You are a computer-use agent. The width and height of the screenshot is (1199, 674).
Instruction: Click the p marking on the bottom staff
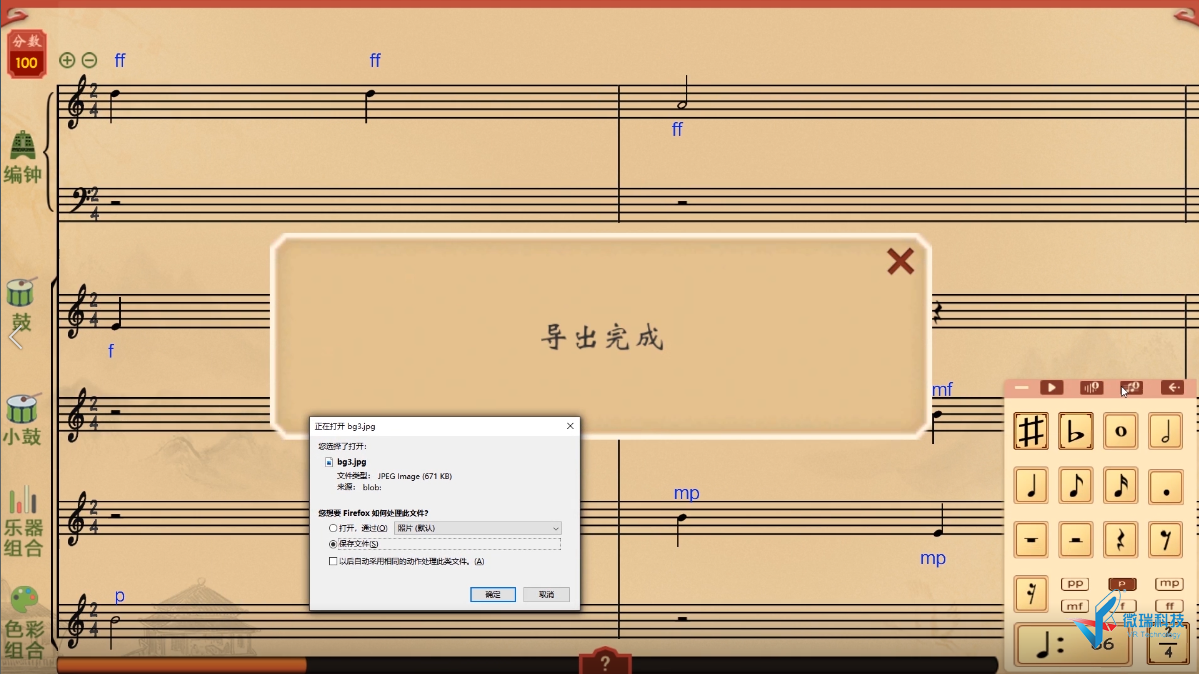click(x=119, y=596)
